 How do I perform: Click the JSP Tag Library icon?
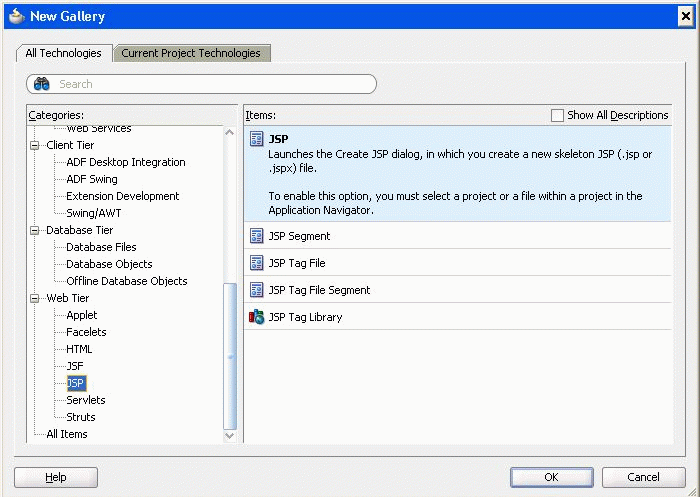[256, 317]
